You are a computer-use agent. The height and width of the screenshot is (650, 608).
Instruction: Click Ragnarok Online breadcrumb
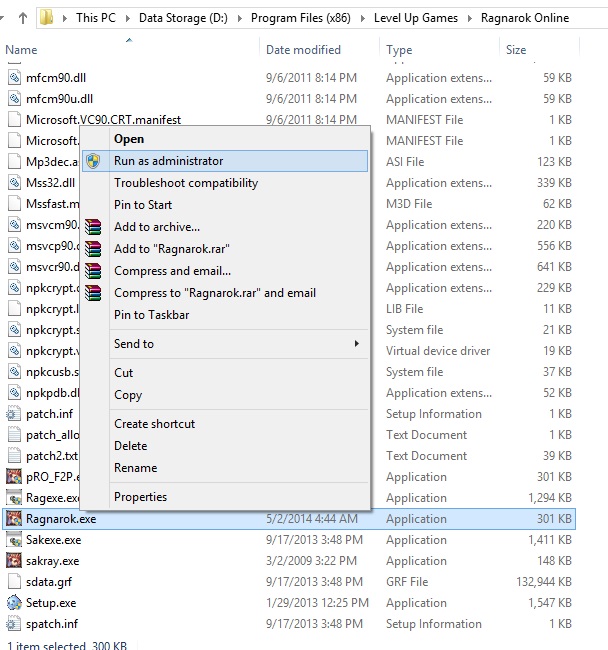pyautogui.click(x=525, y=18)
